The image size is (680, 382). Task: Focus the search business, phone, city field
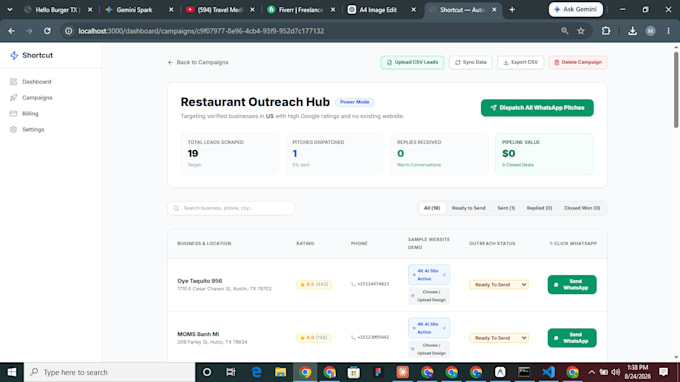(231, 208)
